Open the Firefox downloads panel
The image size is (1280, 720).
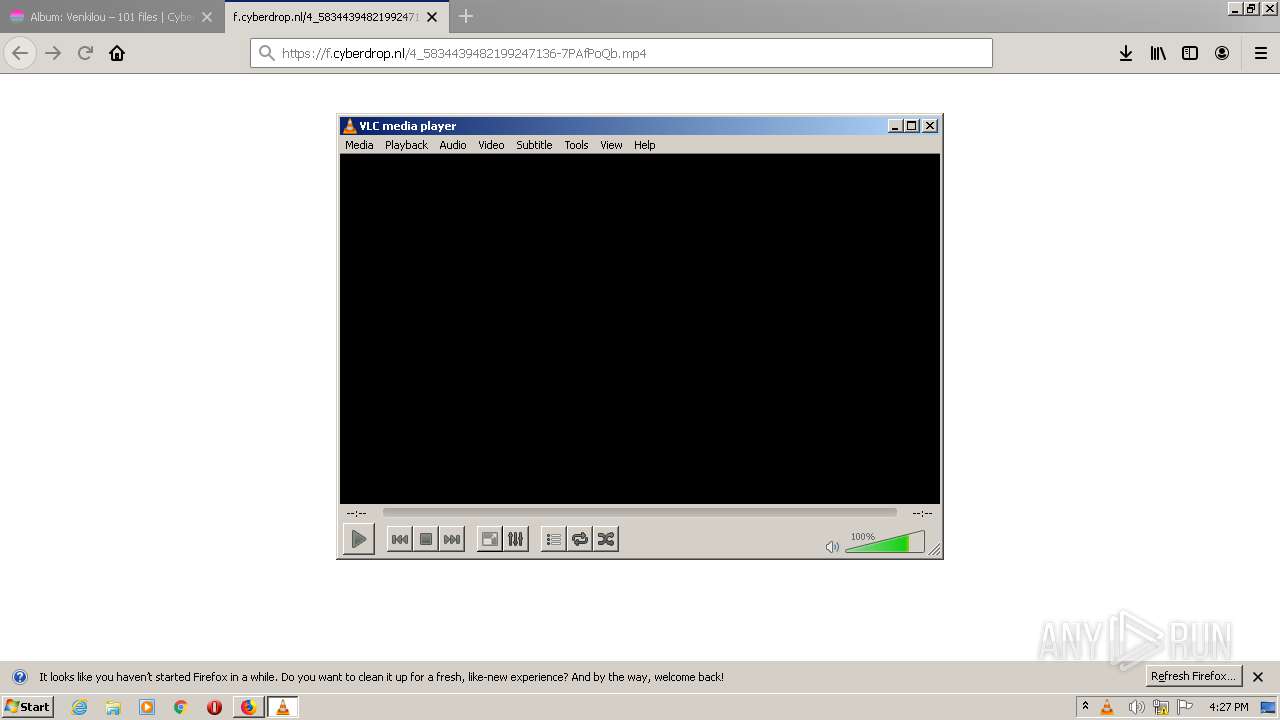tap(1126, 53)
